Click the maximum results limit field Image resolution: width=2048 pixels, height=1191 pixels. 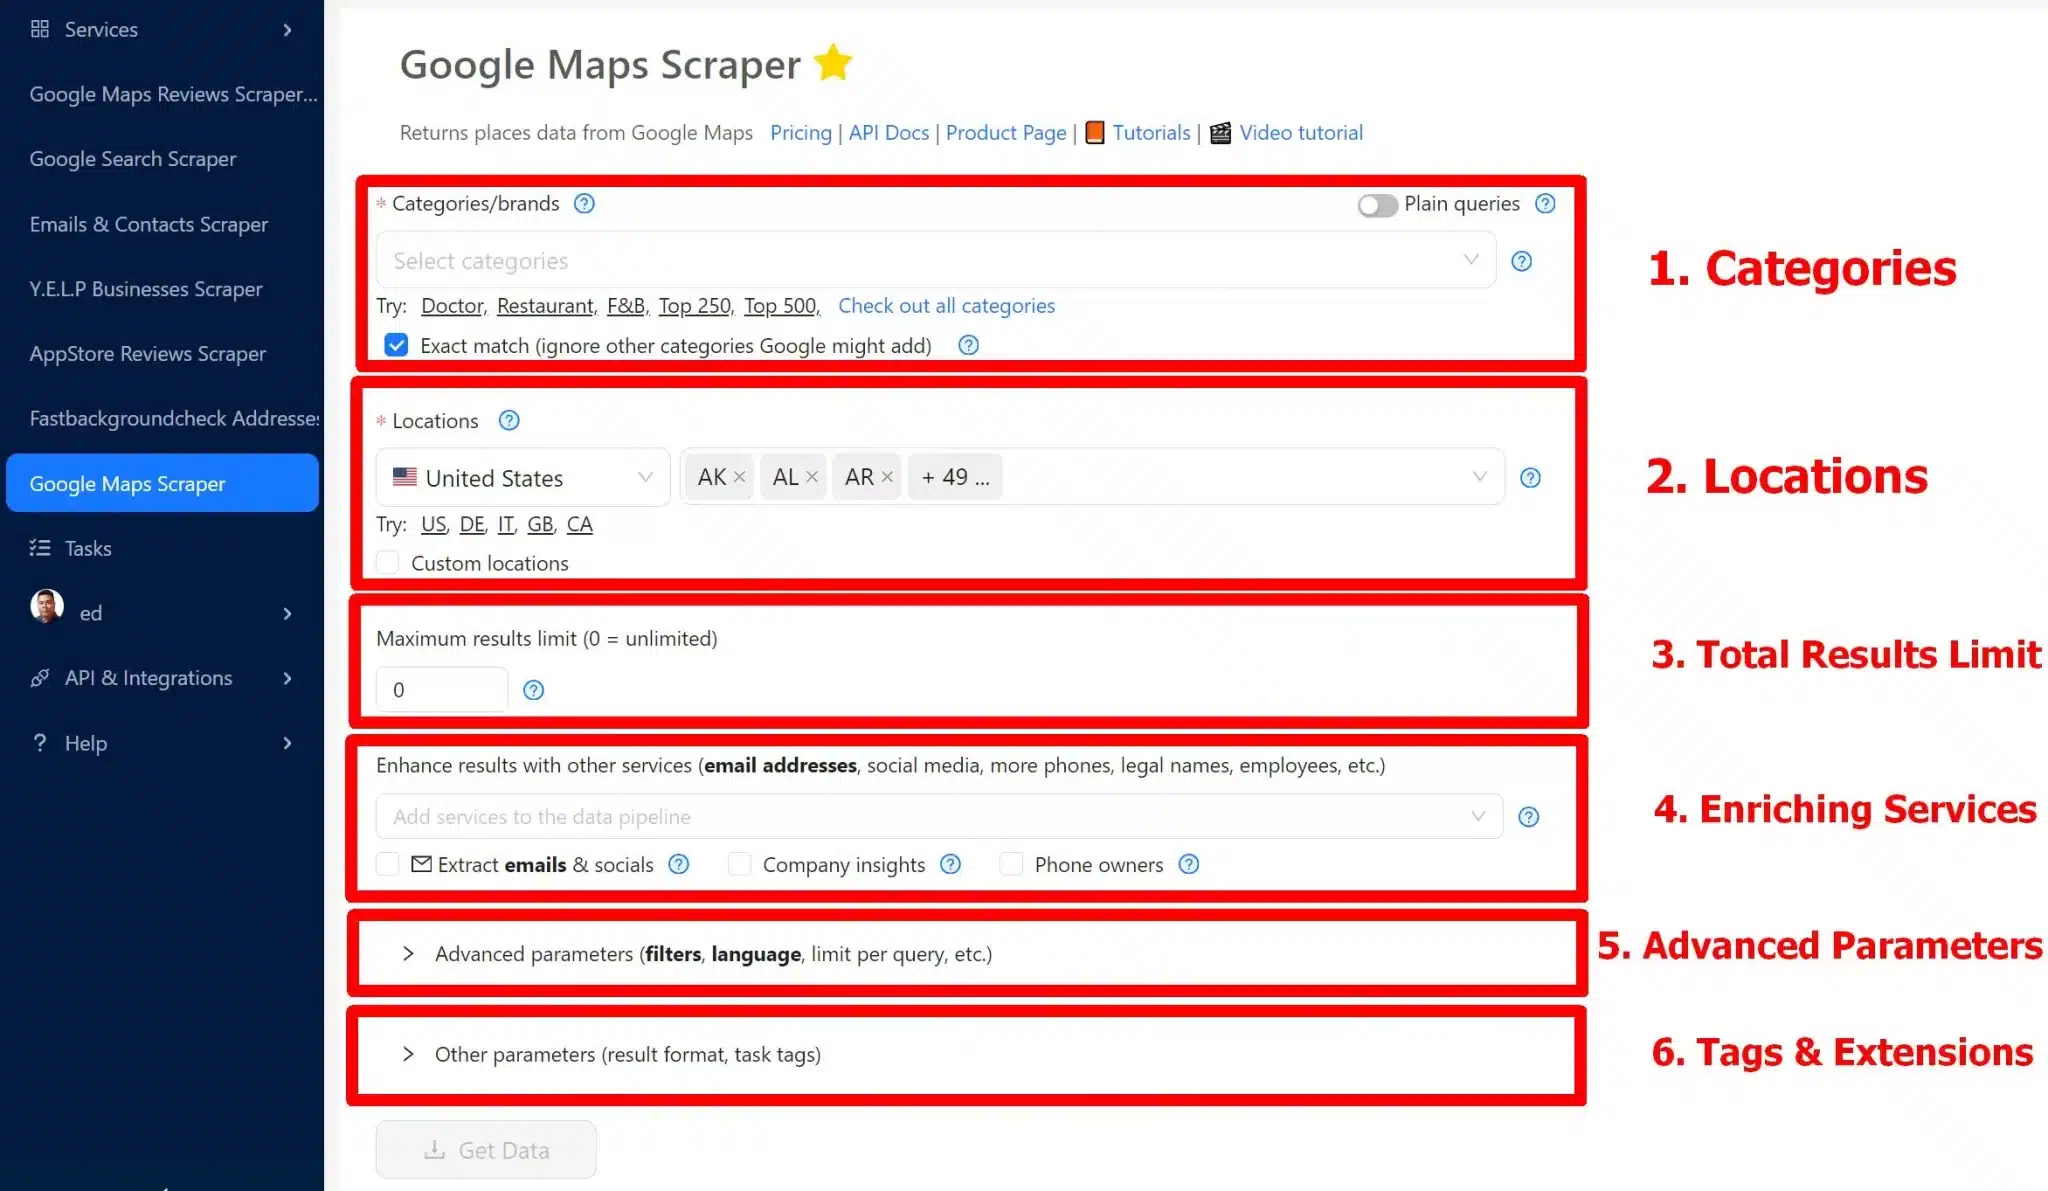pos(441,690)
